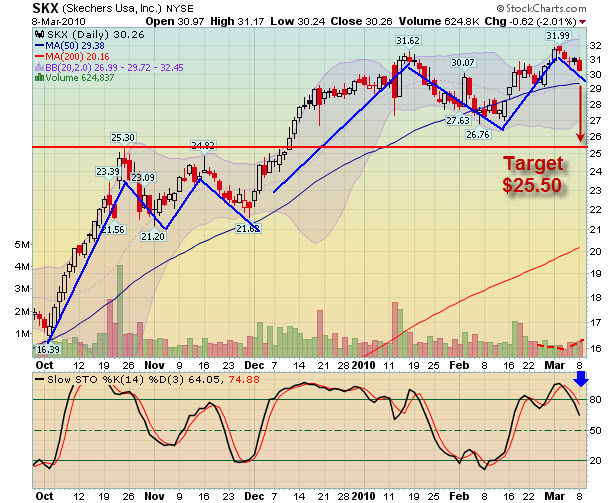Click the Target $25.50 text
The height and width of the screenshot is (503, 616).
(533, 174)
